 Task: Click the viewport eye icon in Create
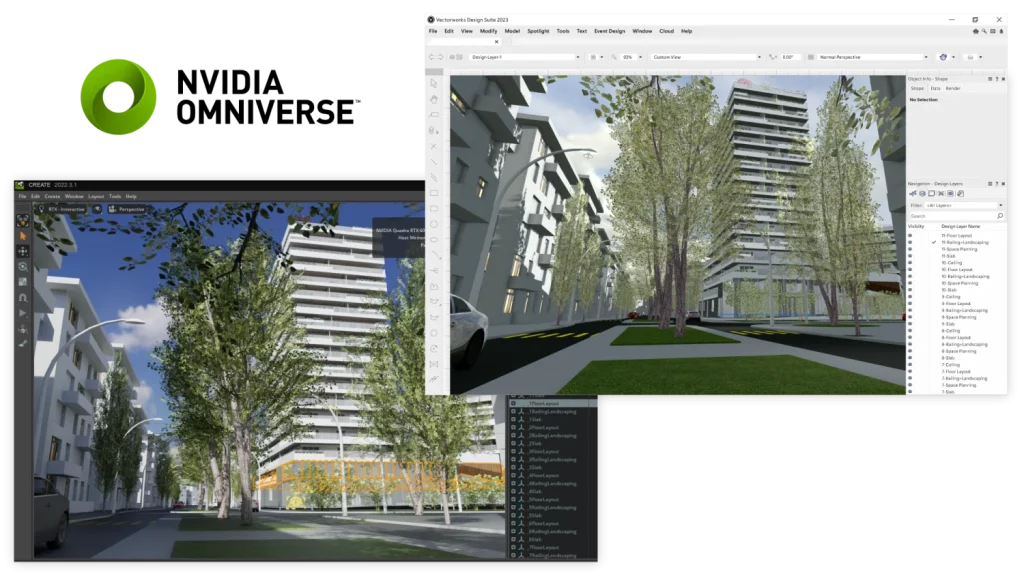(x=97, y=209)
